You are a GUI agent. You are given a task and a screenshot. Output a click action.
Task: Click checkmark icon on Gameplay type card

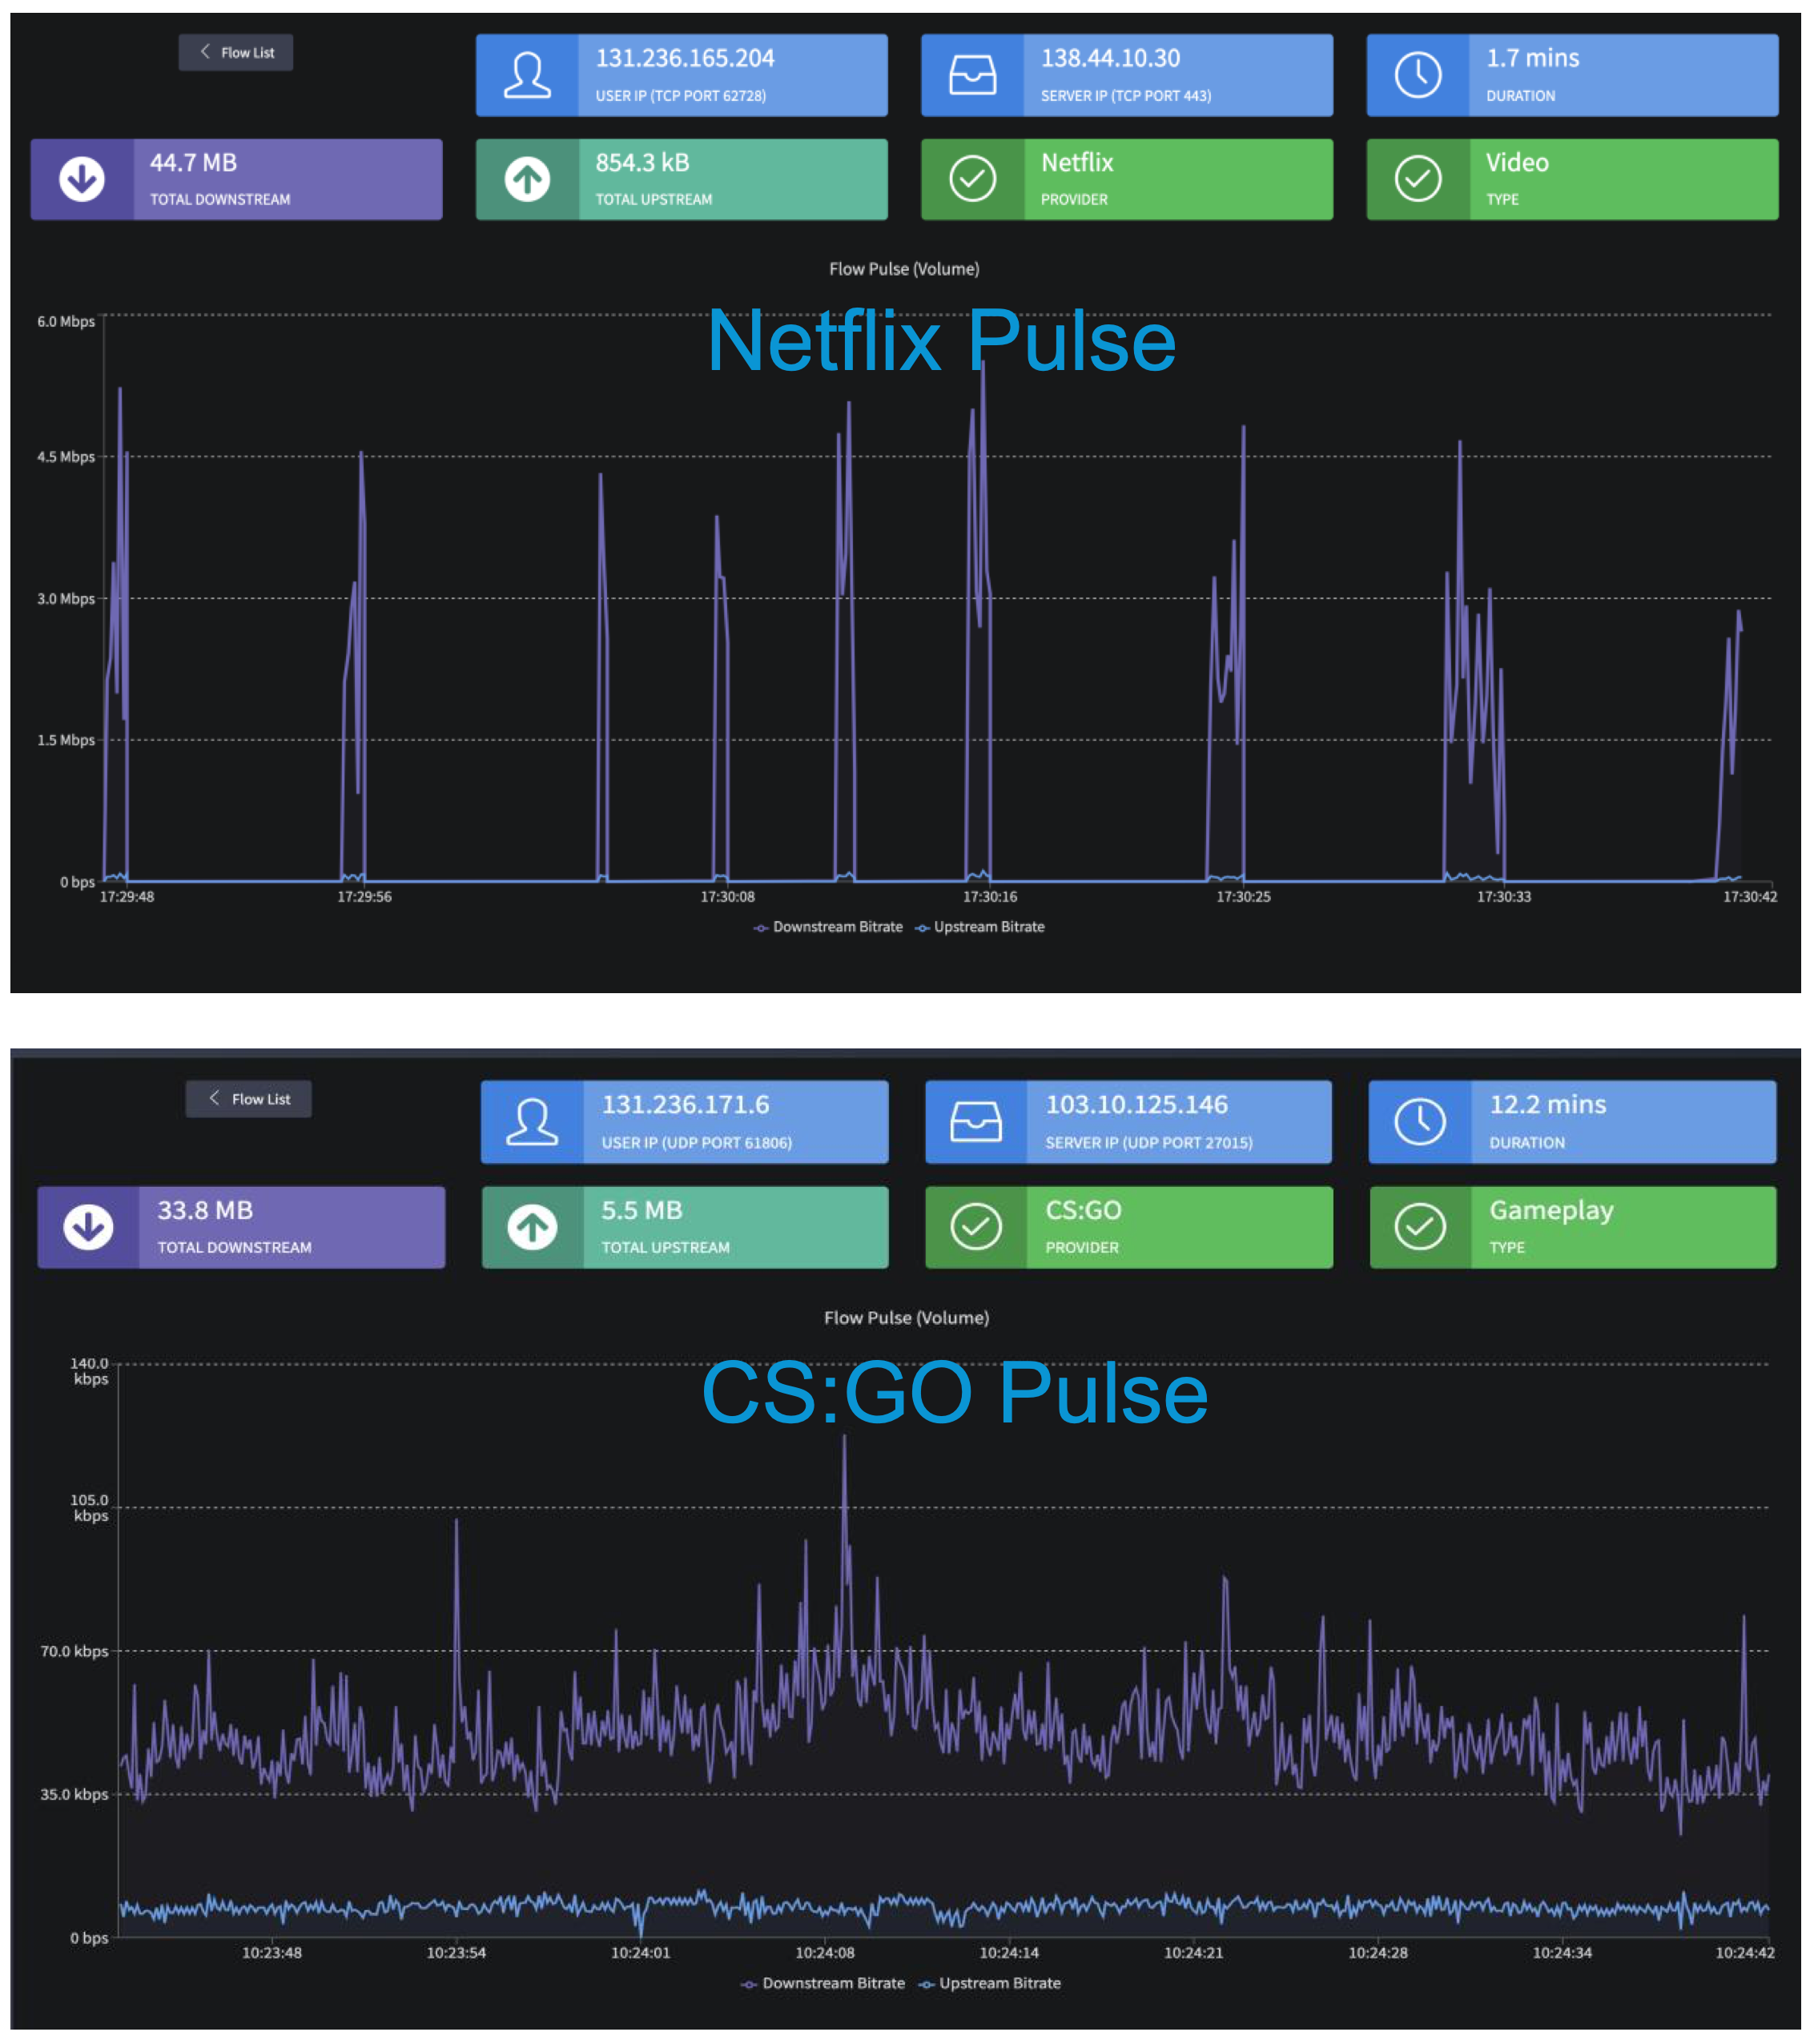tap(1419, 1226)
